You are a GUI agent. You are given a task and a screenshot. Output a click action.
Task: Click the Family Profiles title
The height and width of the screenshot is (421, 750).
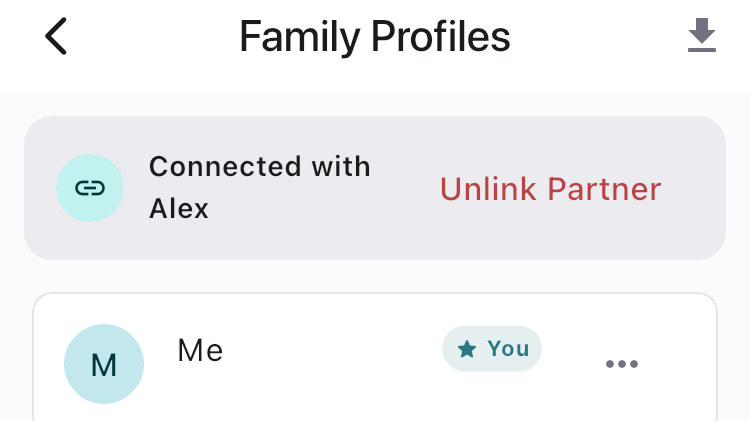click(x=375, y=36)
